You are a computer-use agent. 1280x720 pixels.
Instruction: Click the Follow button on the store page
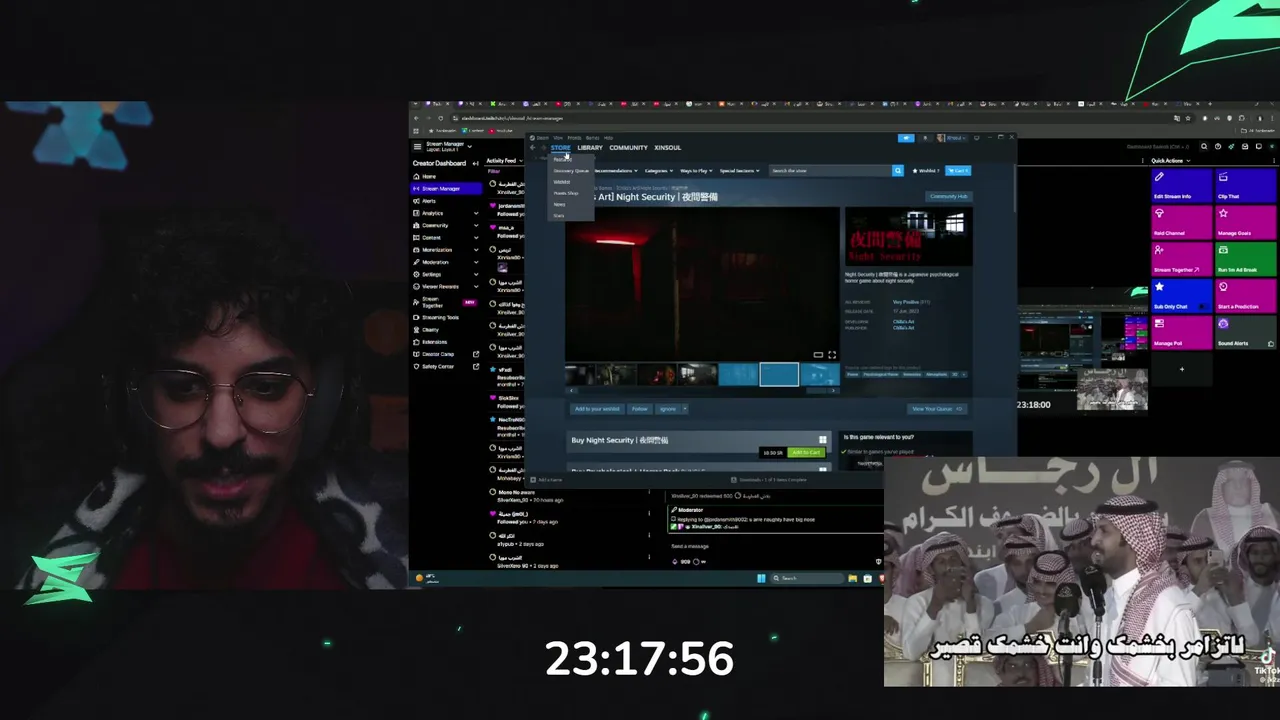(640, 409)
